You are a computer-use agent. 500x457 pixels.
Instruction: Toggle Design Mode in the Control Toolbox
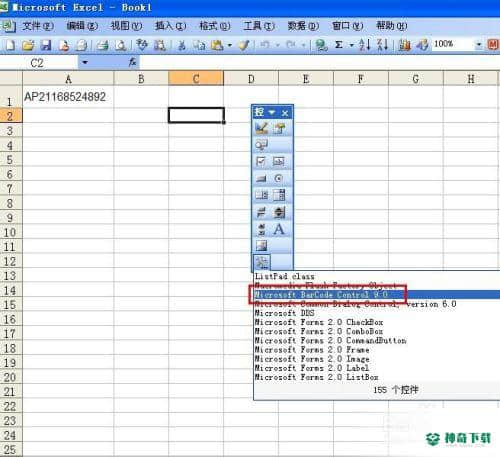pos(261,128)
